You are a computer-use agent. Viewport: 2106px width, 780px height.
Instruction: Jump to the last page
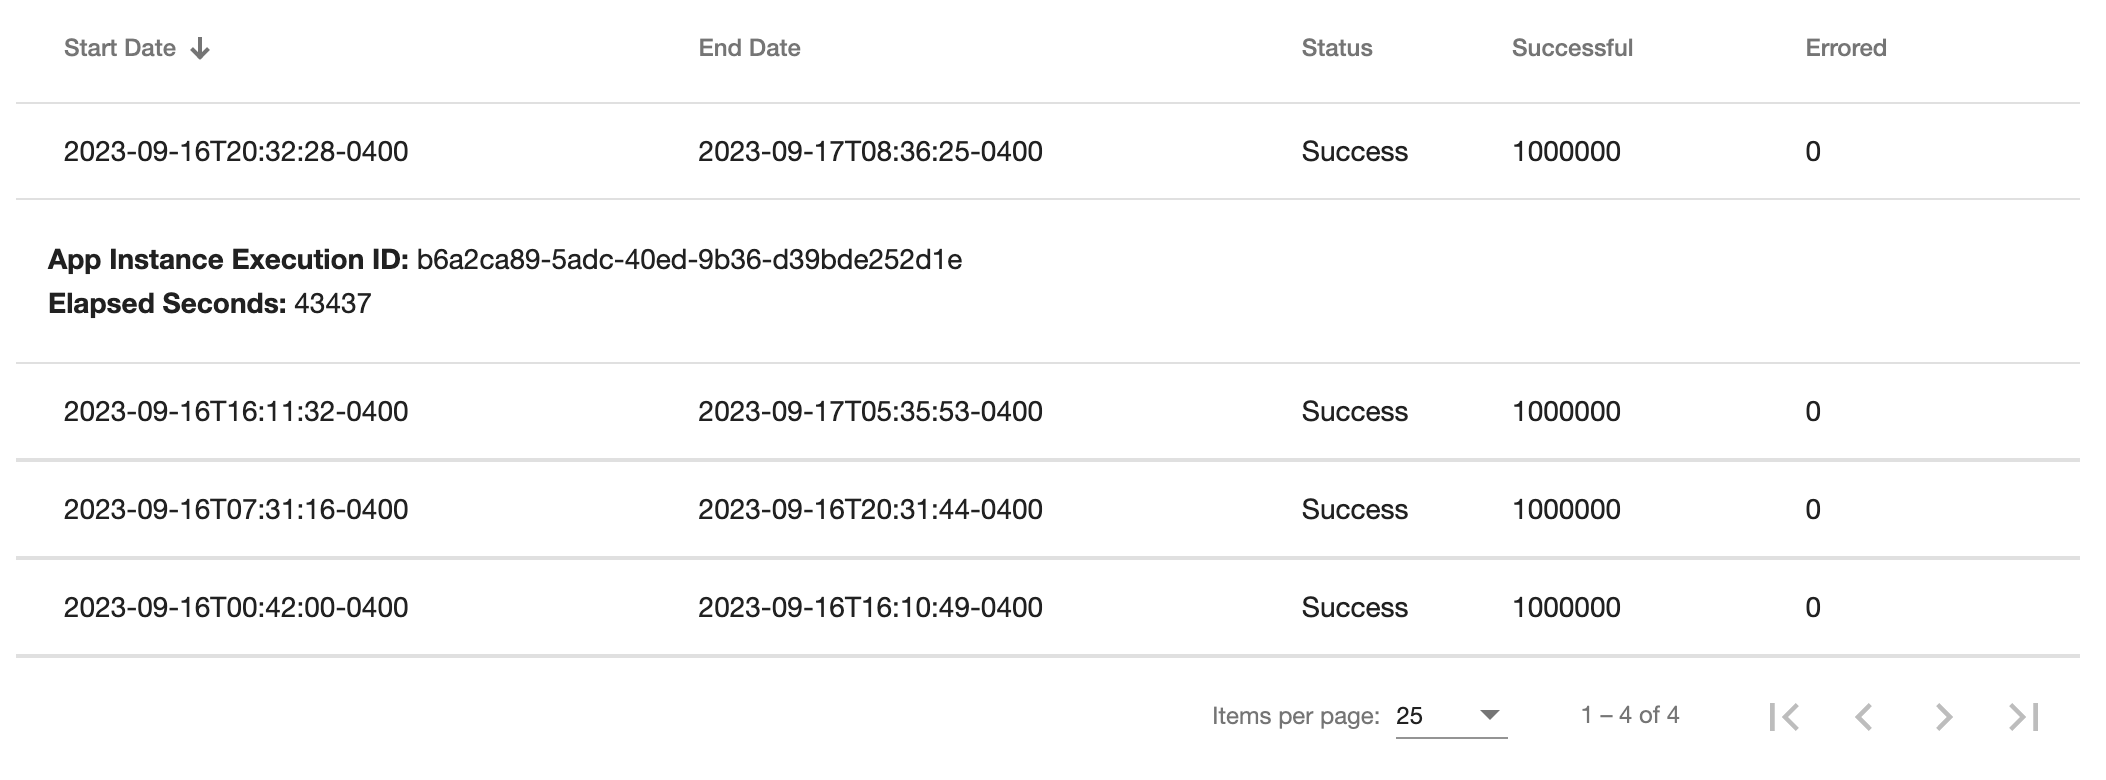pyautogui.click(x=2023, y=717)
